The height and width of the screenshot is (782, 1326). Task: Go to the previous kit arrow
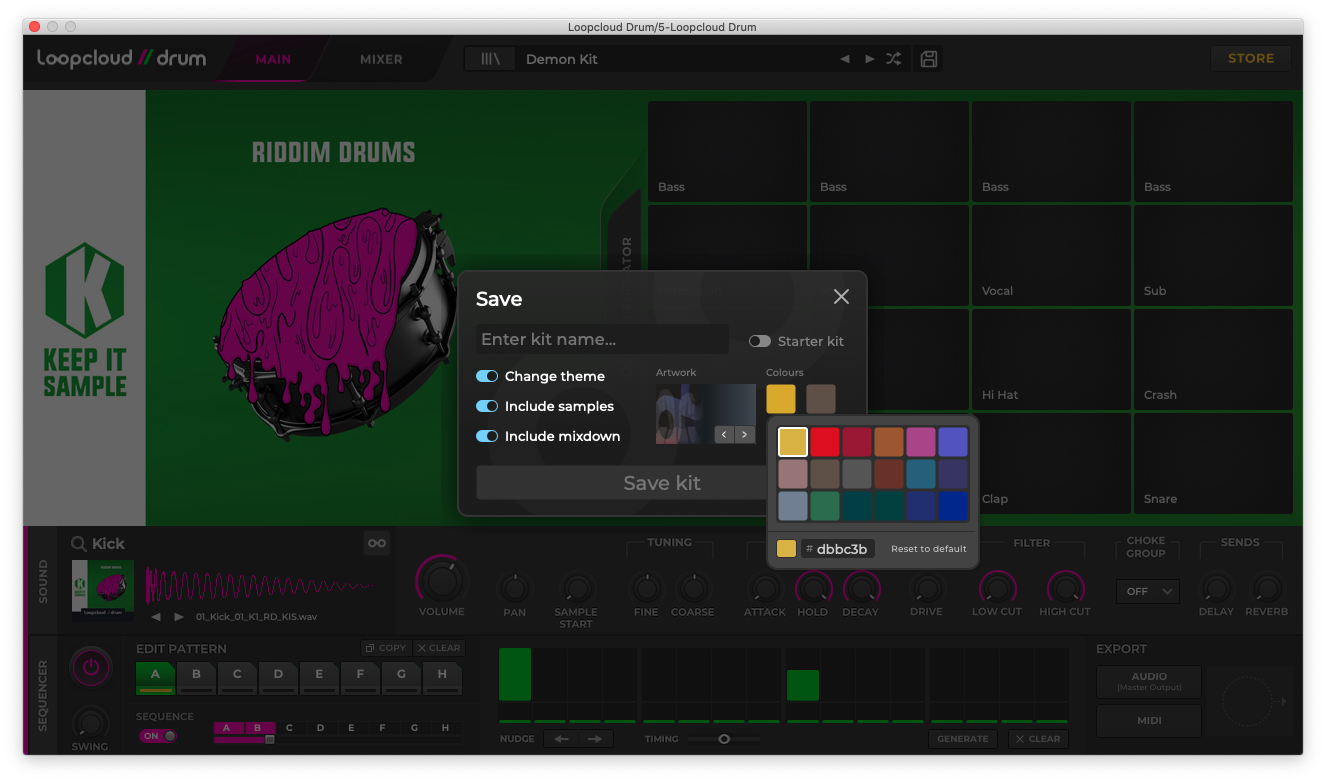(x=845, y=59)
